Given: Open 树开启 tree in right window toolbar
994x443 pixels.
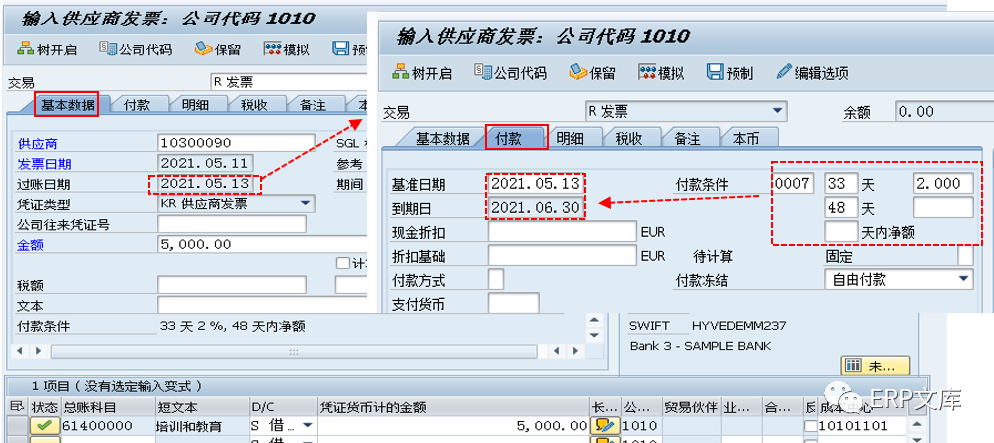Looking at the screenshot, I should 400,72.
